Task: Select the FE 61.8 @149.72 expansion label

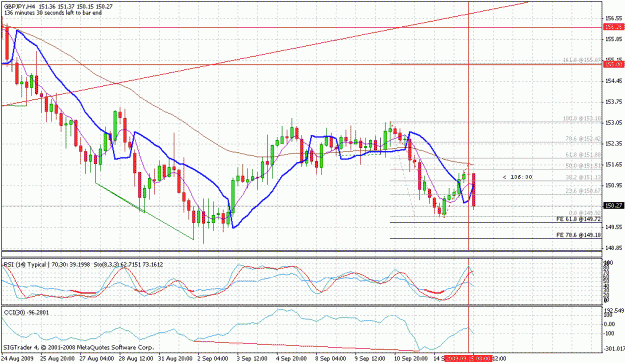Action: pyautogui.click(x=578, y=219)
